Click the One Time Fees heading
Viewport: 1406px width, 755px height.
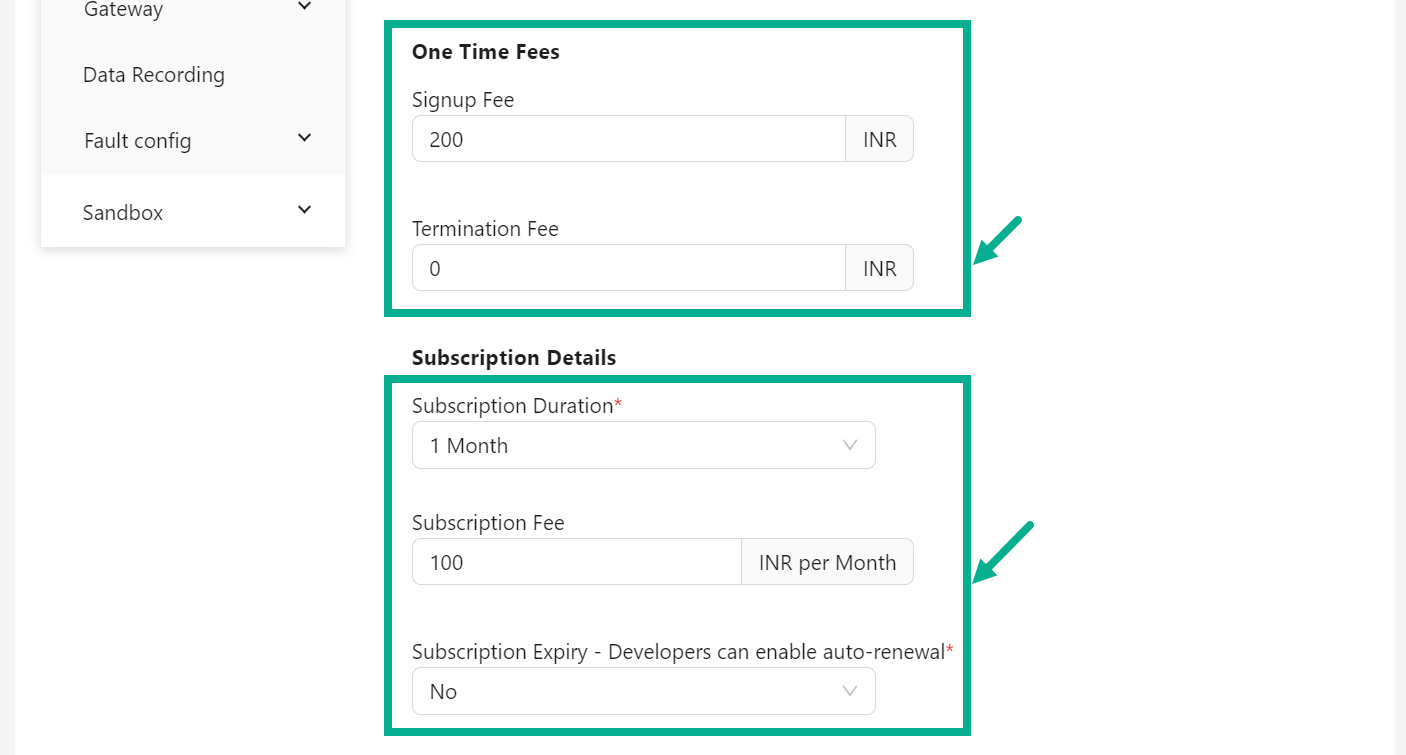pyautogui.click(x=486, y=52)
